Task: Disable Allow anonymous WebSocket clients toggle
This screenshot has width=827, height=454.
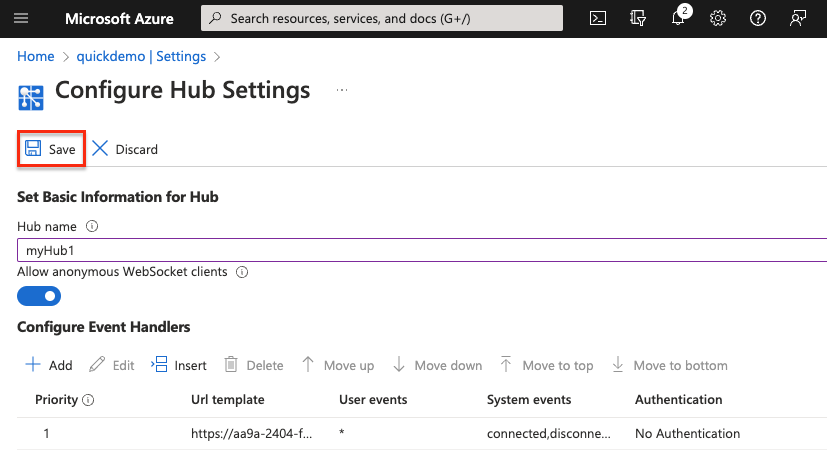Action: click(x=40, y=296)
